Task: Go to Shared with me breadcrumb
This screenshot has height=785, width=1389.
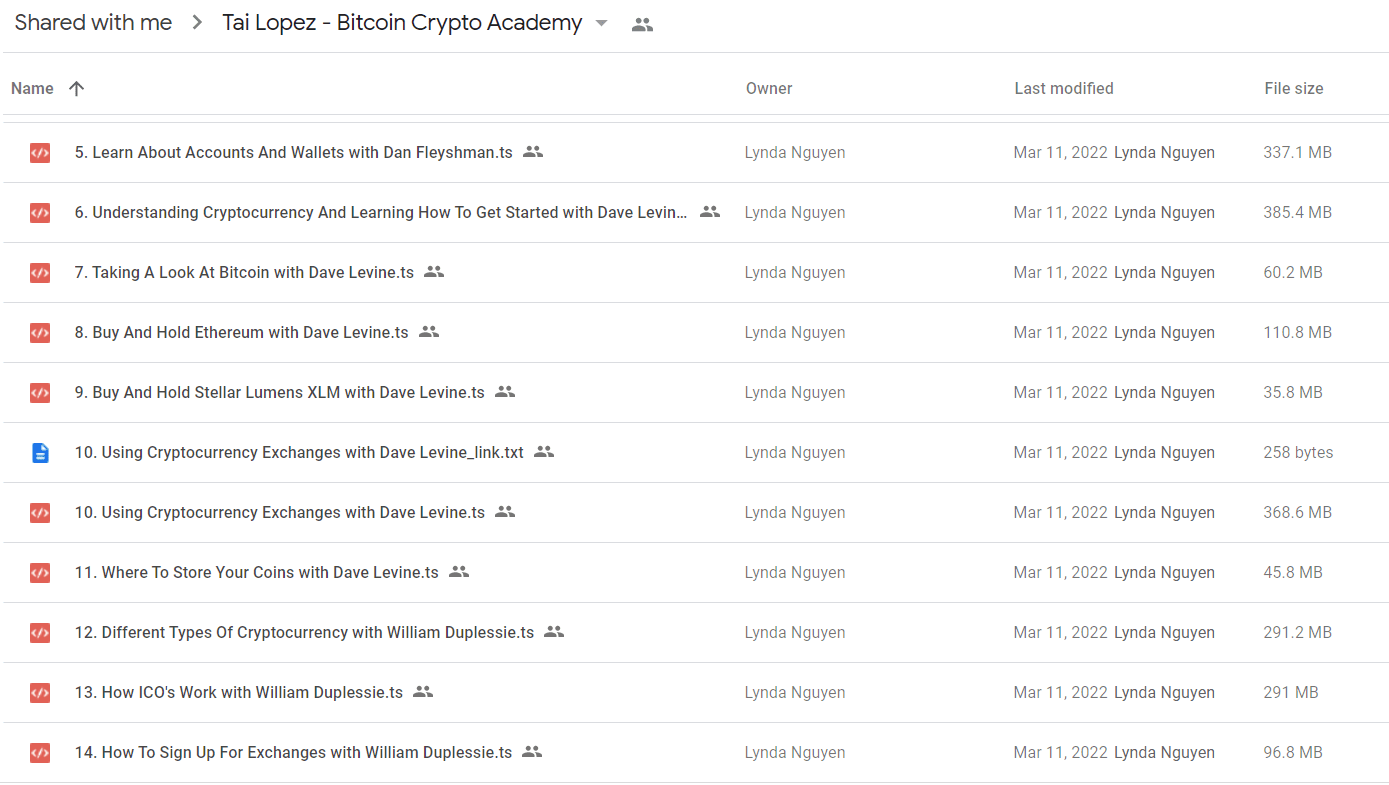Action: coord(93,23)
